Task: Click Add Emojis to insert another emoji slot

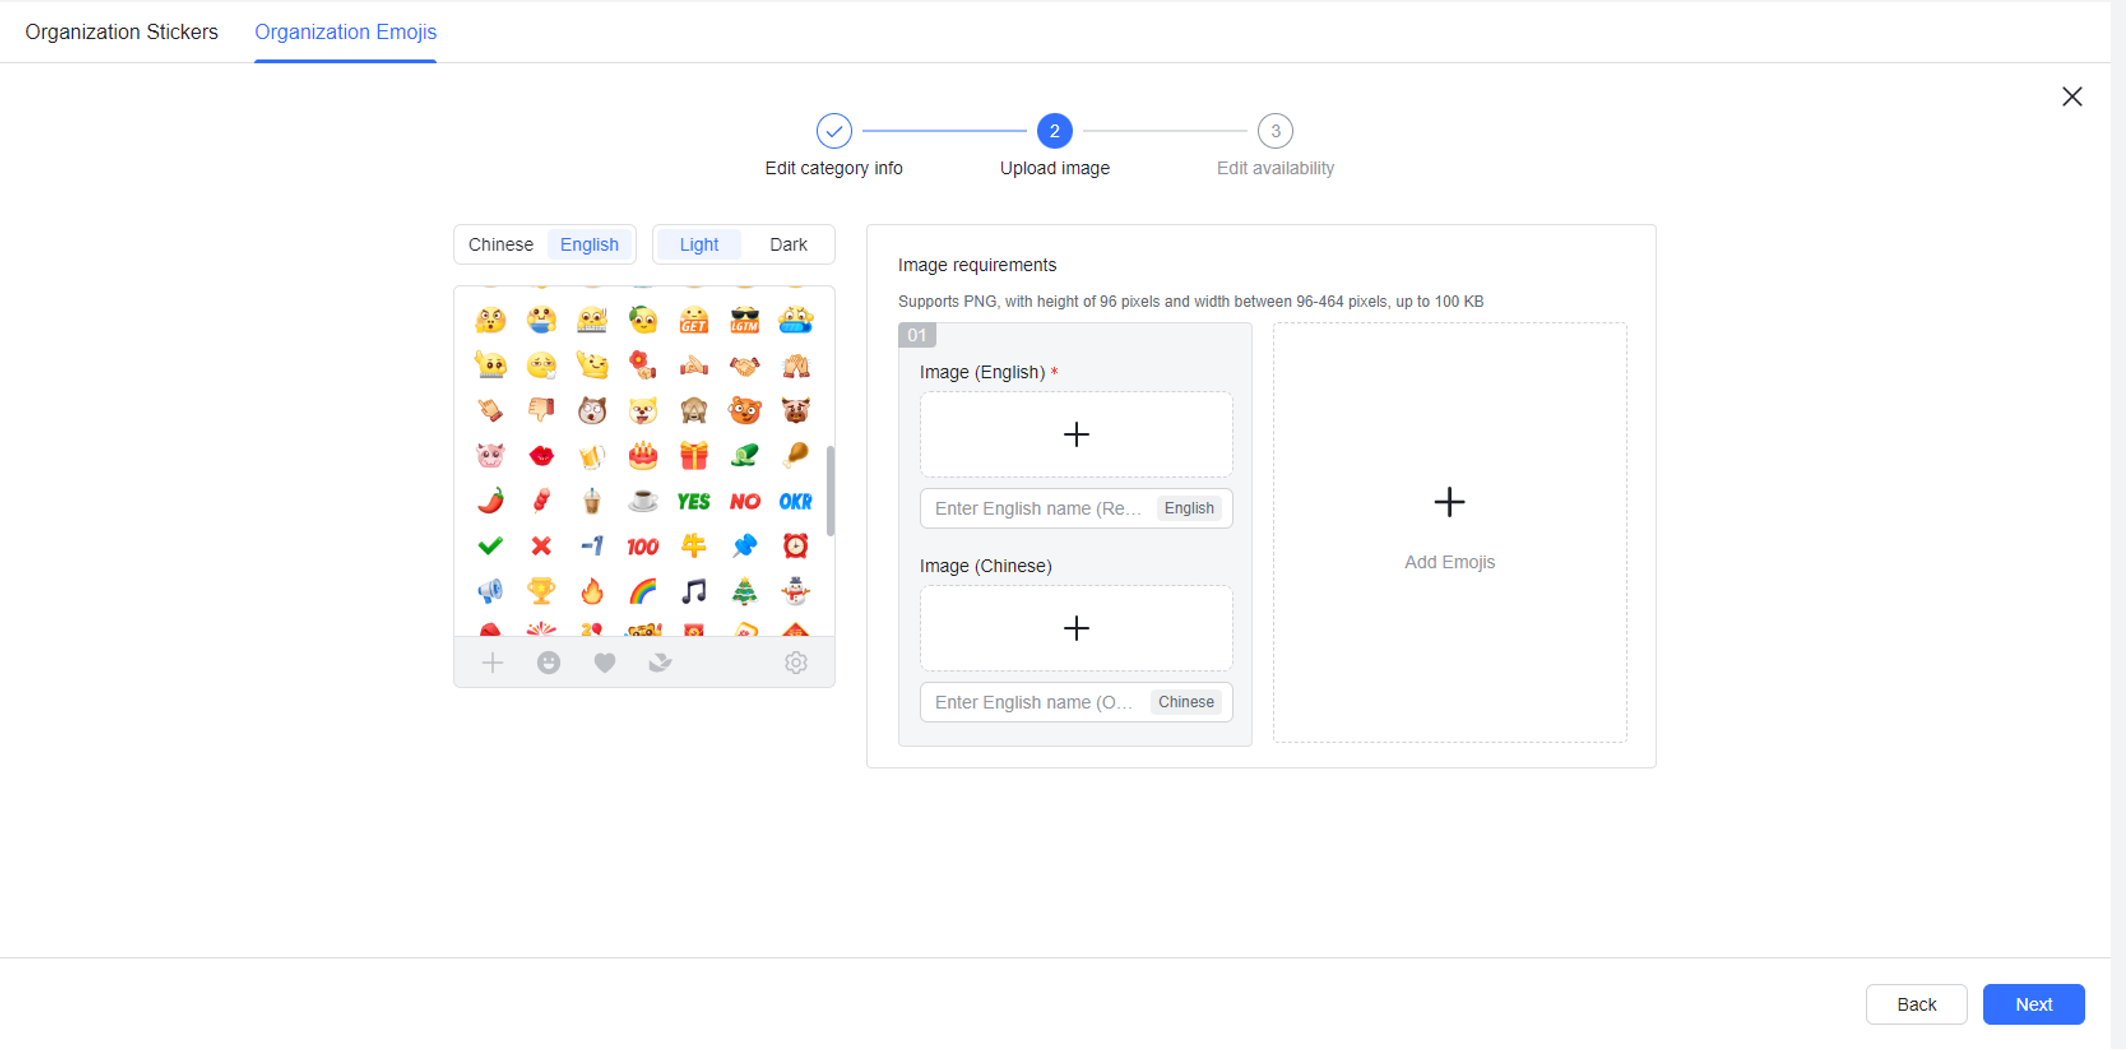Action: click(1449, 530)
